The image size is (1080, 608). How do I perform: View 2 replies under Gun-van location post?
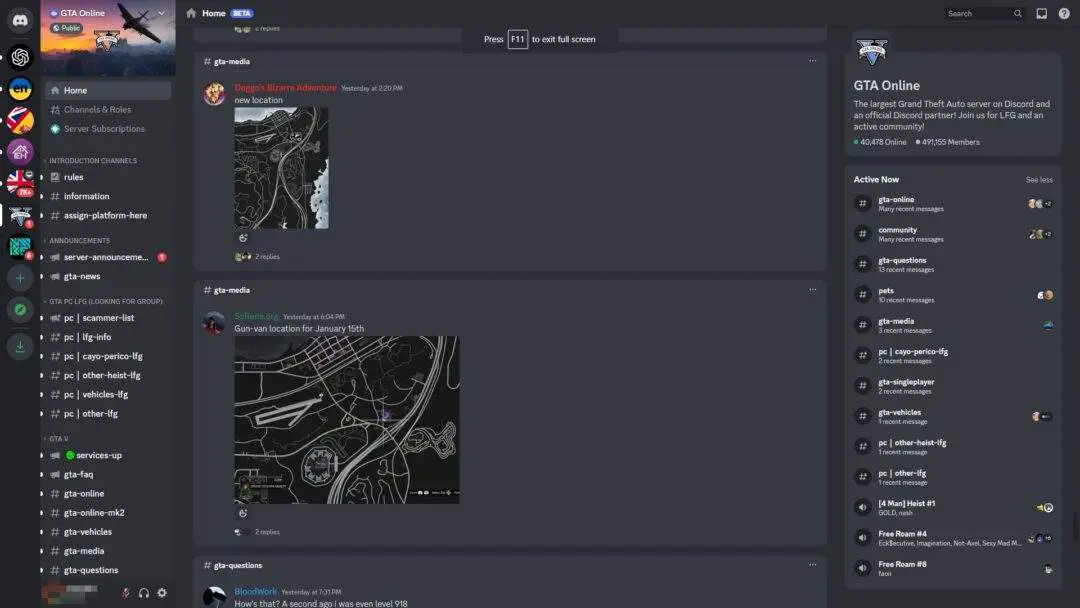[267, 532]
